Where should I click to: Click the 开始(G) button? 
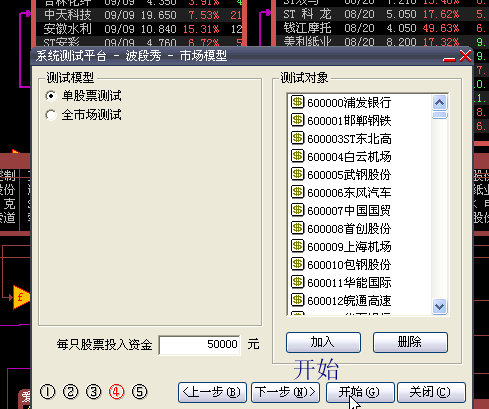point(360,392)
